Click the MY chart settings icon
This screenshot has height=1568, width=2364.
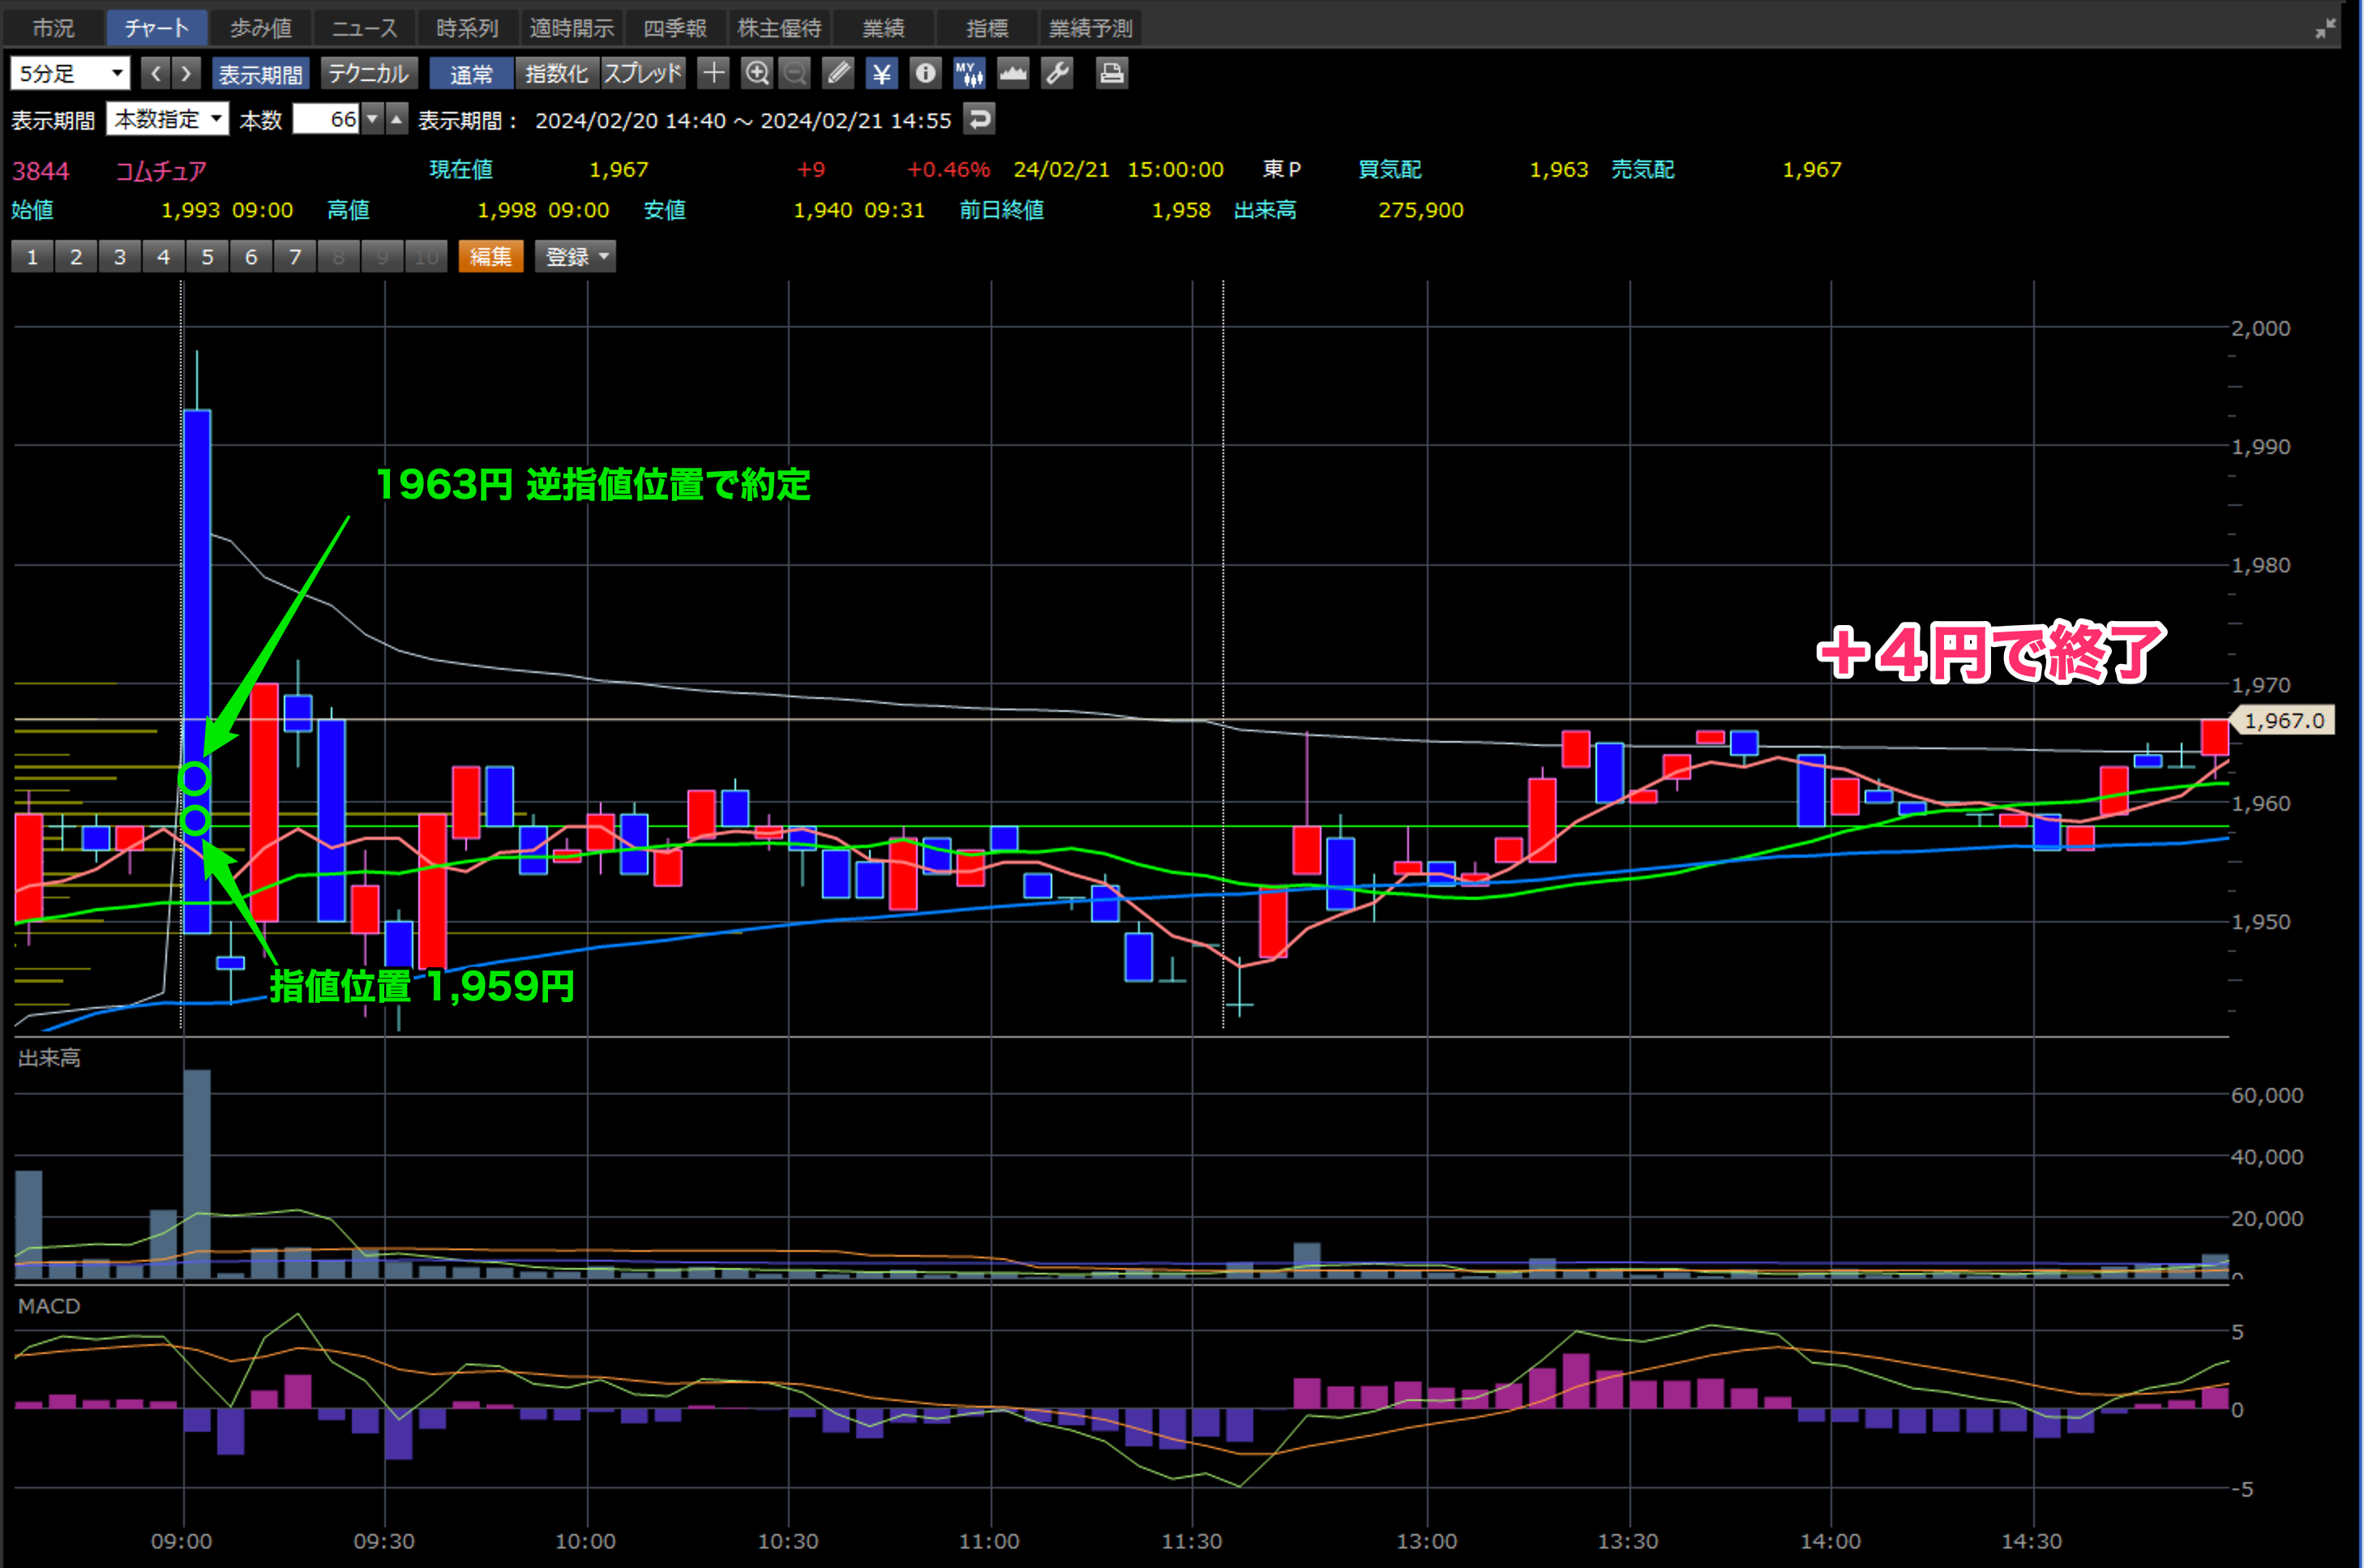click(968, 73)
